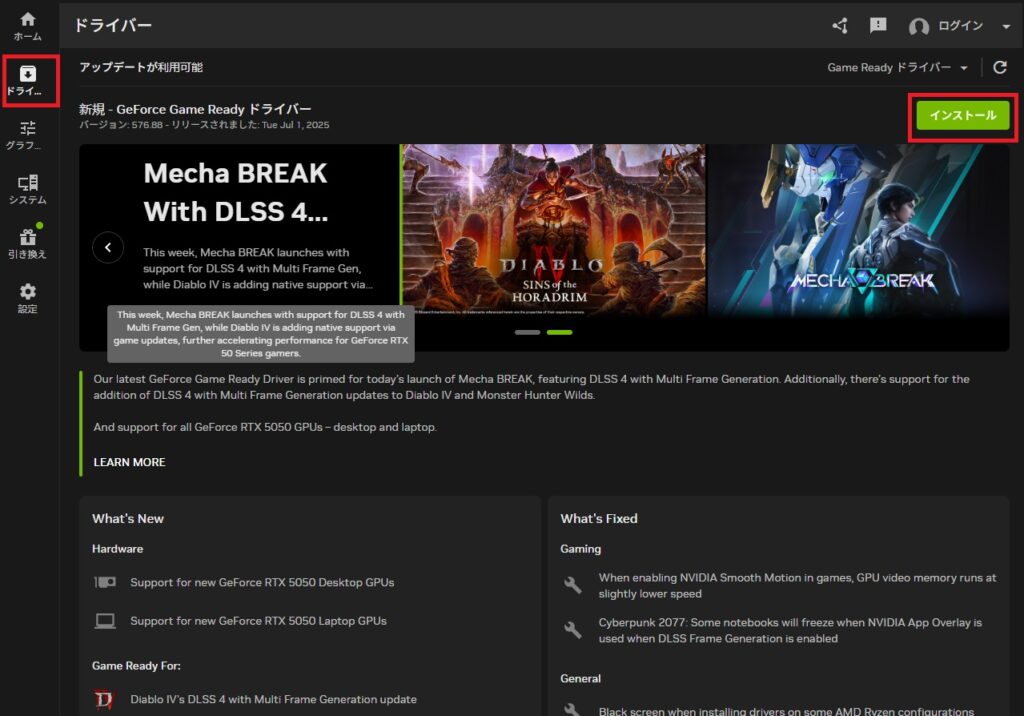Image resolution: width=1024 pixels, height=716 pixels.
Task: Click the '新規 - GeForce Game Ready ドライバー' title
Action: 195,109
